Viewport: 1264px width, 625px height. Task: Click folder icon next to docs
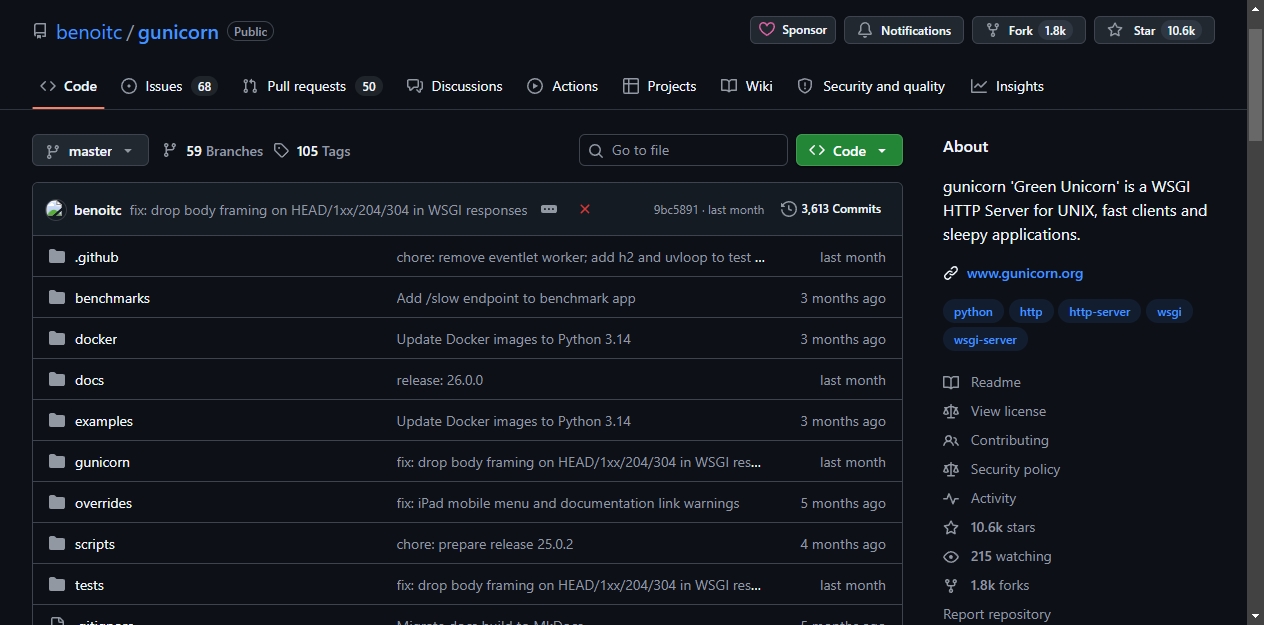pos(57,380)
